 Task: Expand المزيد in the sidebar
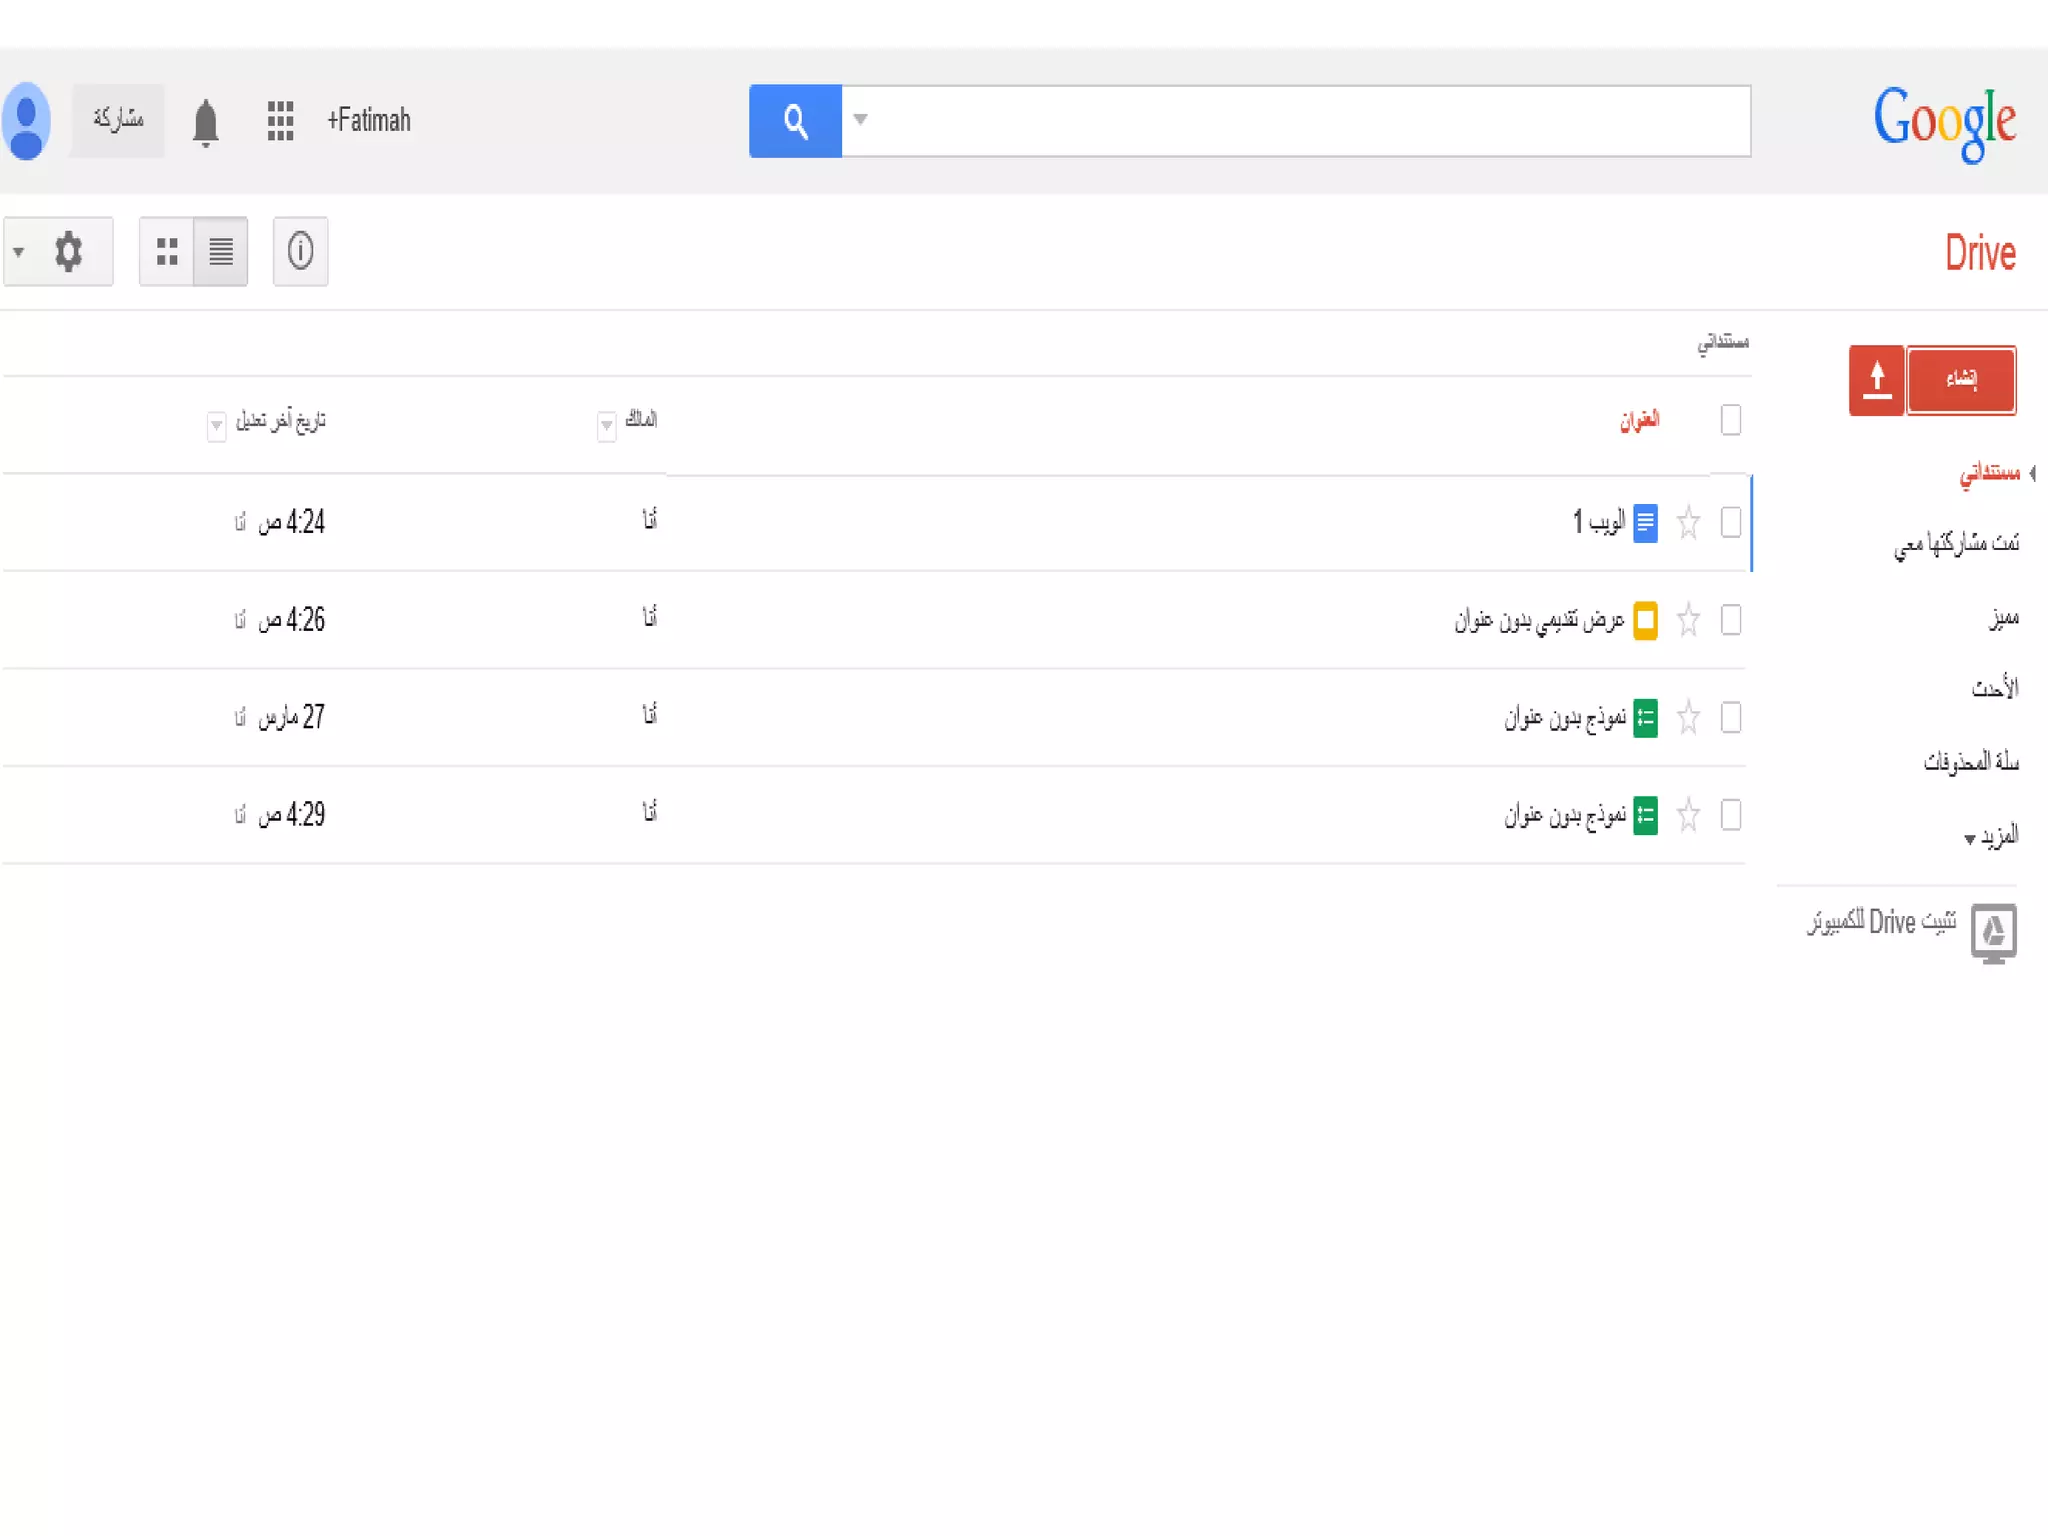(1990, 836)
